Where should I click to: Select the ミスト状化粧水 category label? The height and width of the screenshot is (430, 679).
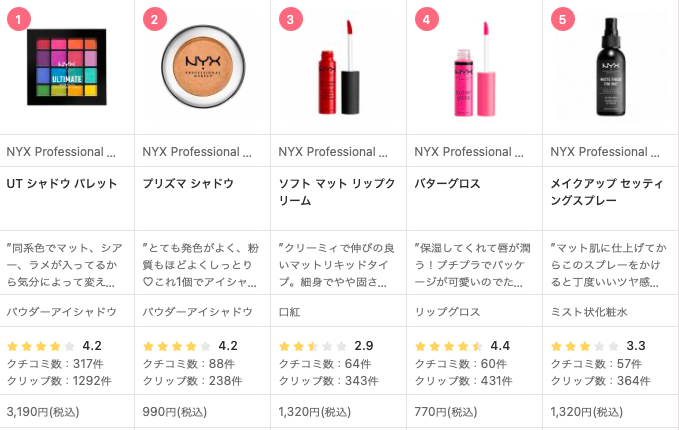589,312
